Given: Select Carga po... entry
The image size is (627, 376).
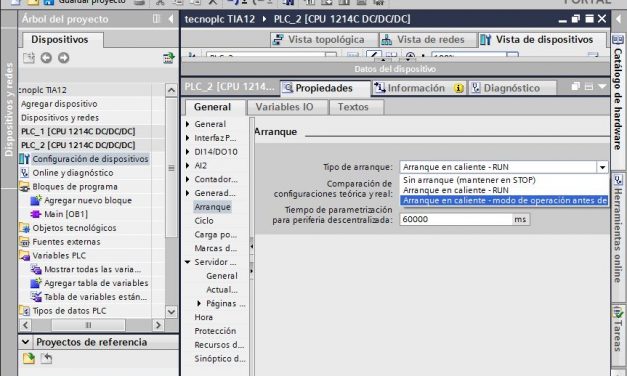Looking at the screenshot, I should pos(215,235).
